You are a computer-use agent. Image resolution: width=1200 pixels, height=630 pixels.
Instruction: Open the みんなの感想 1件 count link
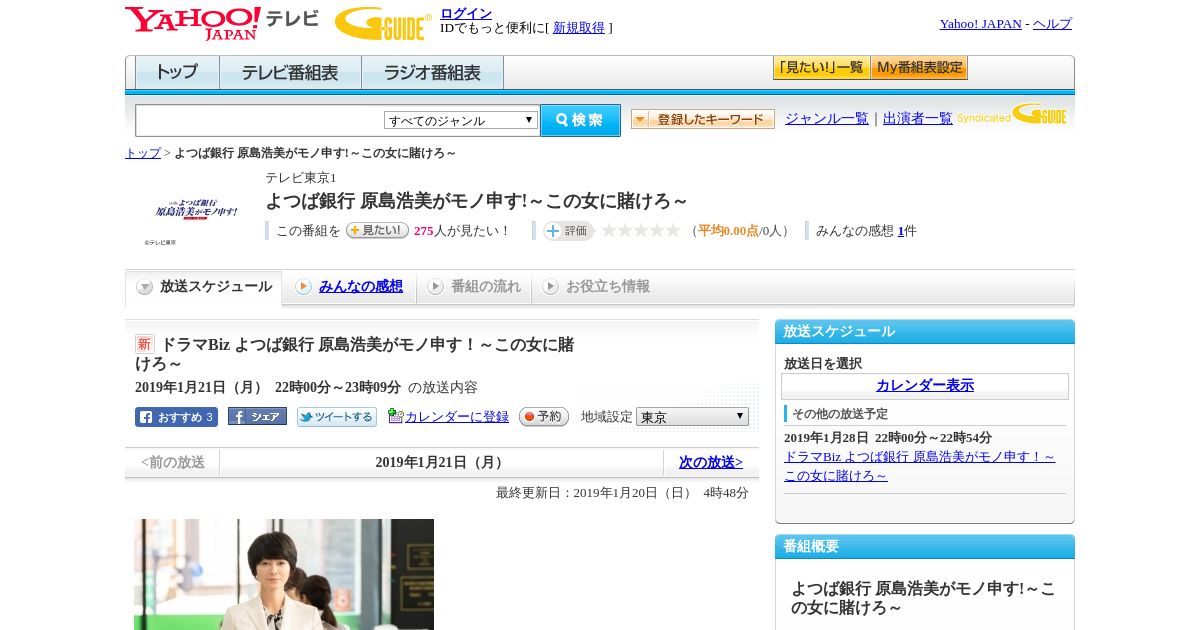(x=901, y=231)
